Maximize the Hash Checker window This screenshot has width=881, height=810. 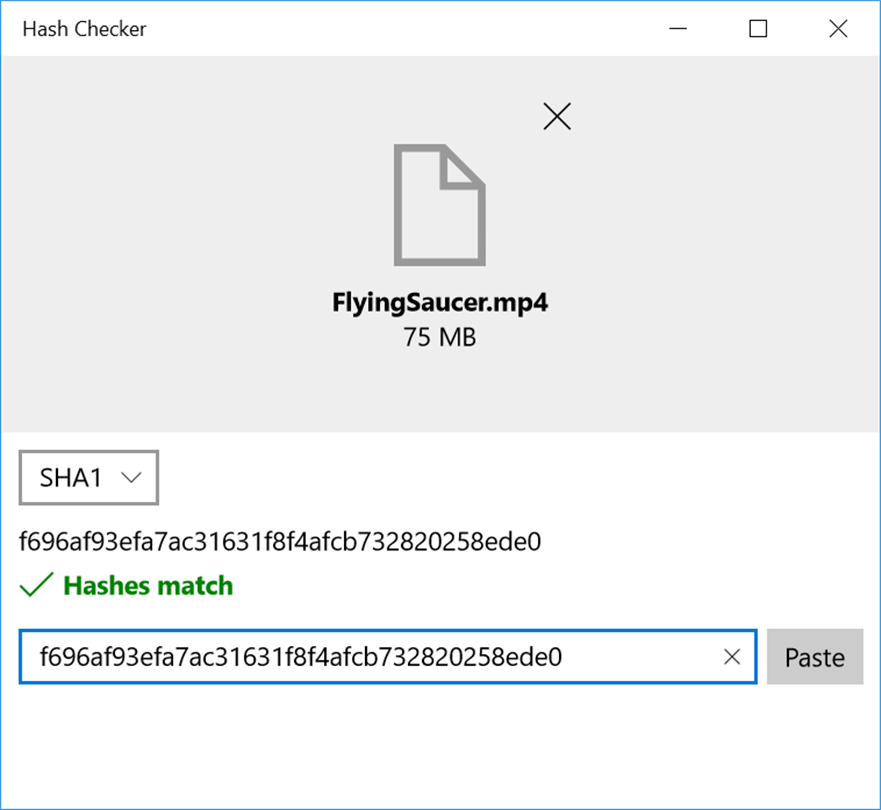coord(758,28)
